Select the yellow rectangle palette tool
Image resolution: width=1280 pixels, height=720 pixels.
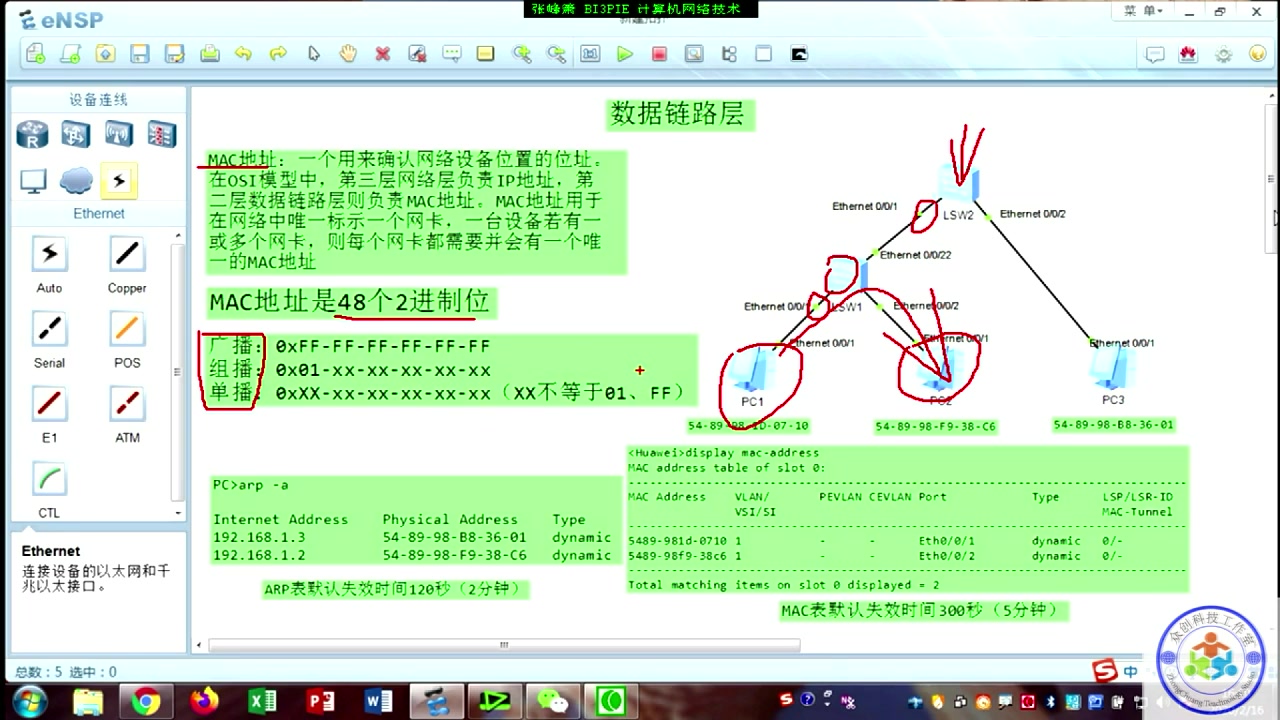[x=486, y=54]
